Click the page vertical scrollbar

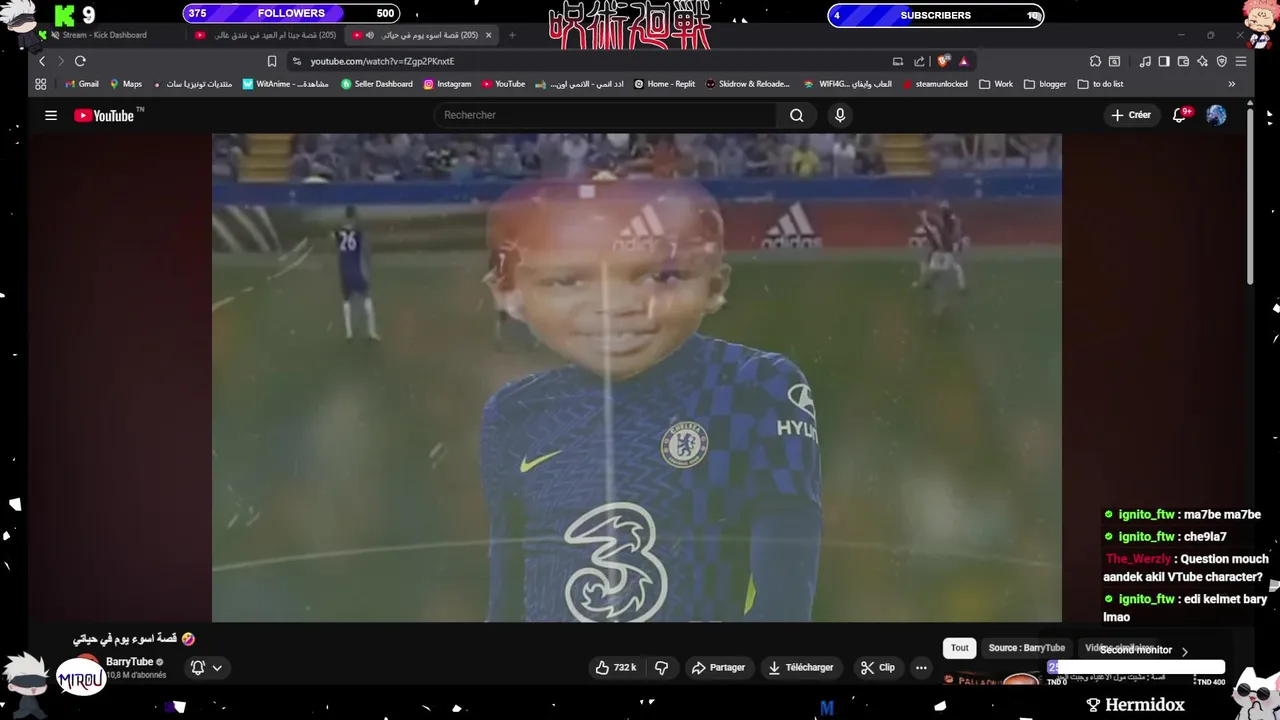tap(1250, 194)
